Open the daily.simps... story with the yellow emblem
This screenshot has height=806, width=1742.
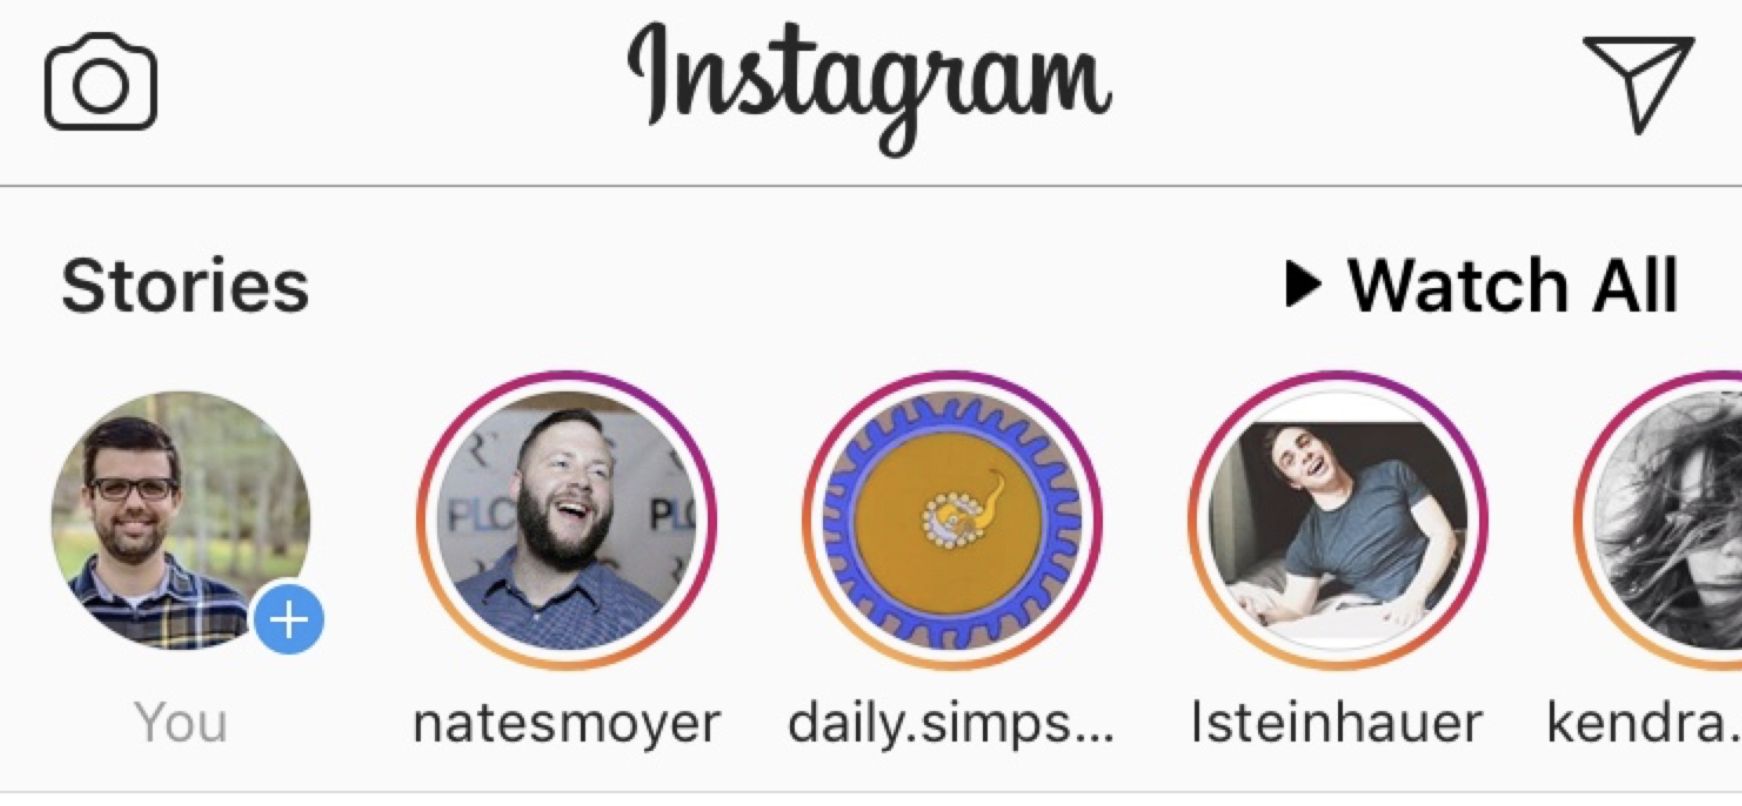952,520
